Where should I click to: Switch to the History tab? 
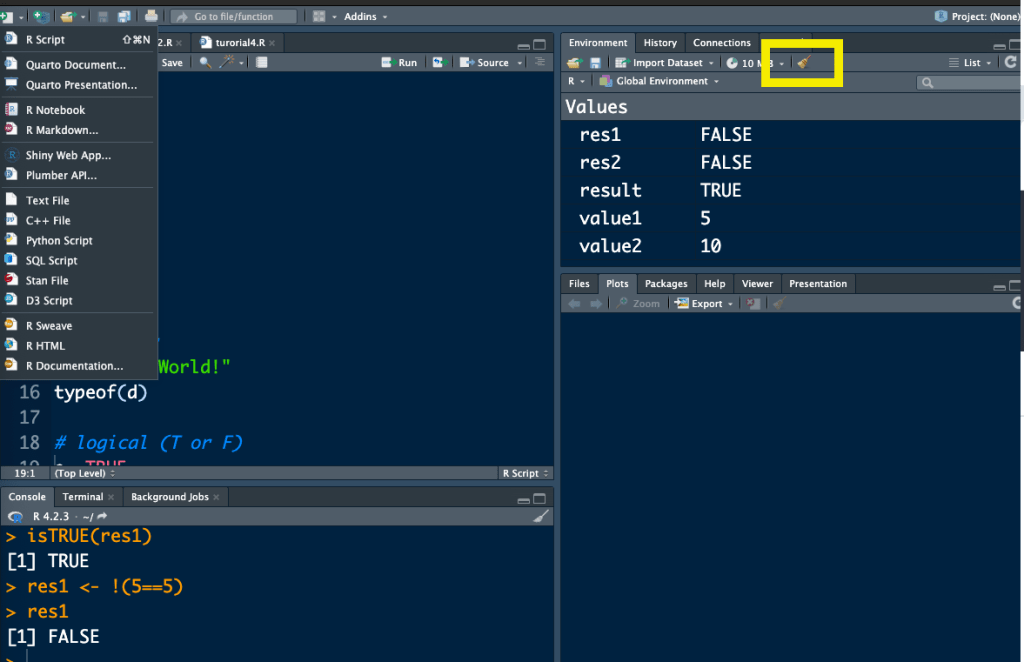click(x=660, y=43)
